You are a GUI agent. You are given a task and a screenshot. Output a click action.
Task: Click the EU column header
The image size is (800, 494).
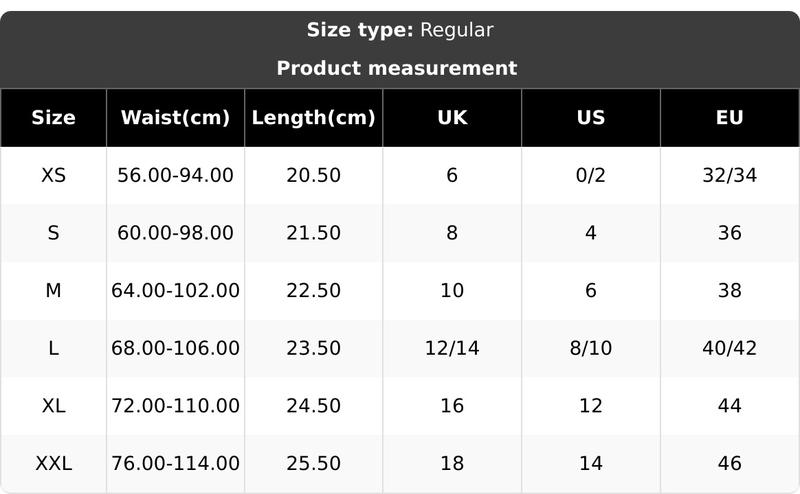click(729, 117)
